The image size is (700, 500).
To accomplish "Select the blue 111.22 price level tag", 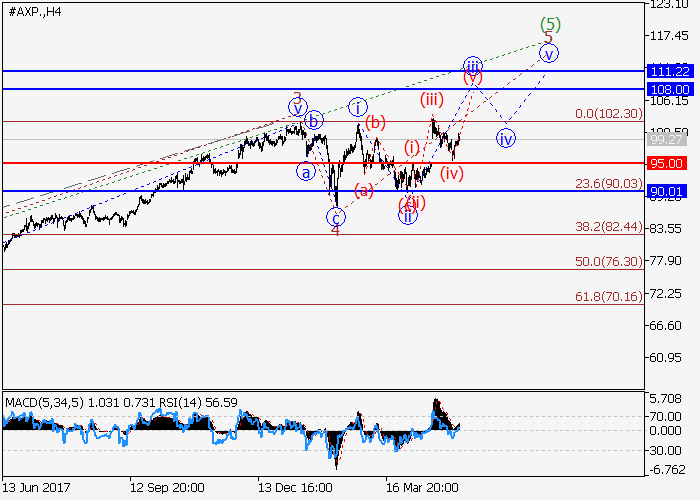I will click(671, 71).
